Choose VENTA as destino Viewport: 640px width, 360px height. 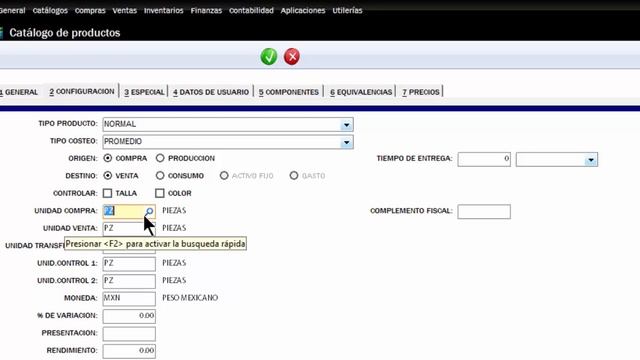(108, 176)
